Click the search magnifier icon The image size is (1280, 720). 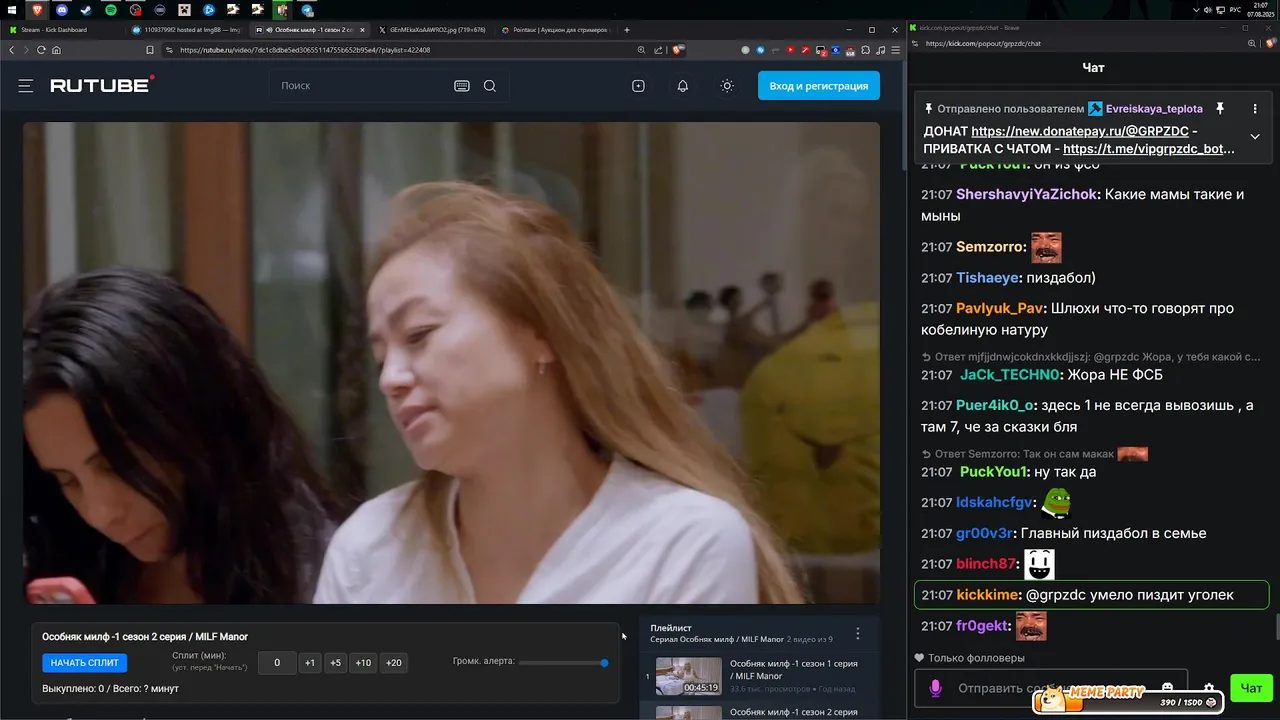[x=490, y=86]
